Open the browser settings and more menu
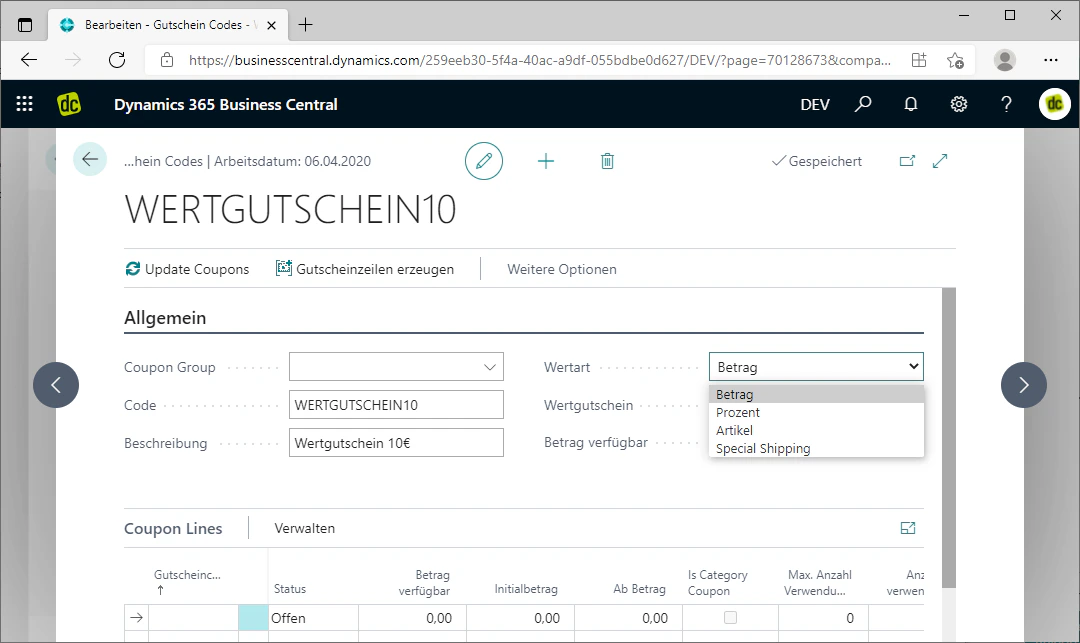 [x=1050, y=60]
